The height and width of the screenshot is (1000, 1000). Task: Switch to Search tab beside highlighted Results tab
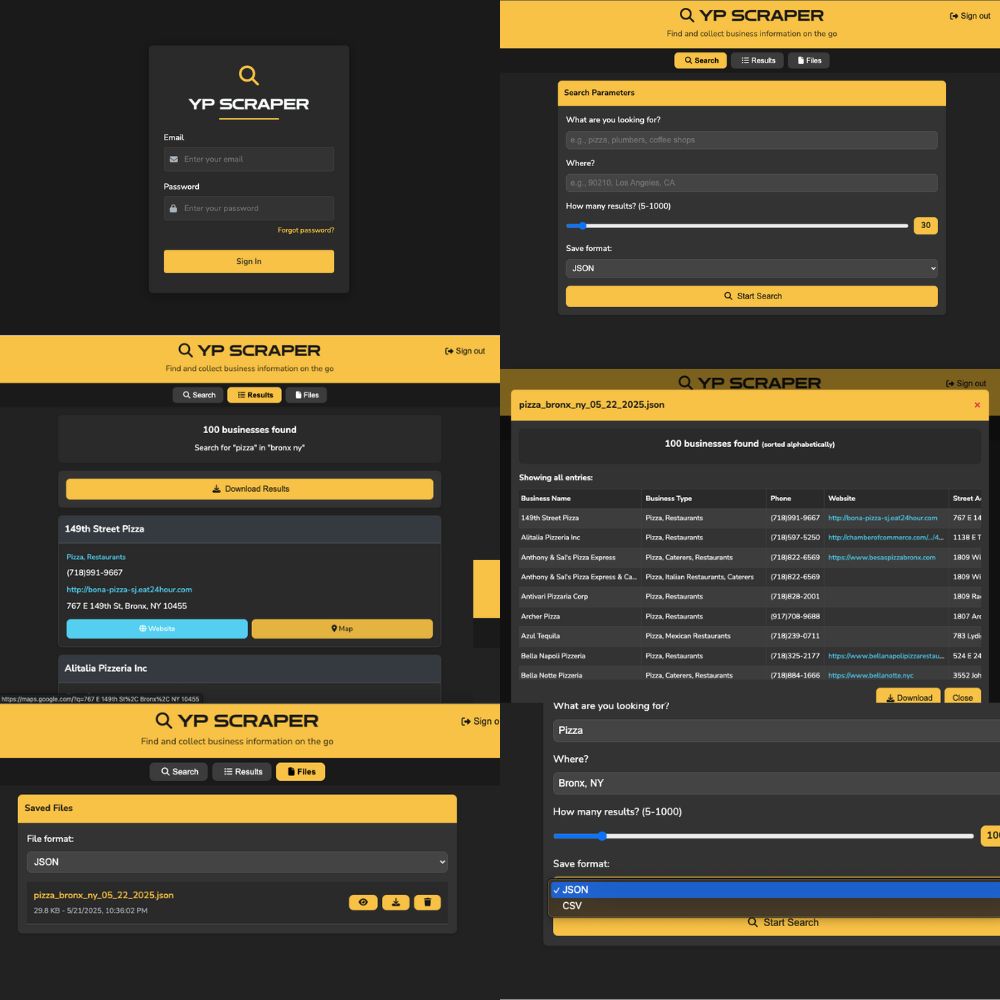coord(198,395)
